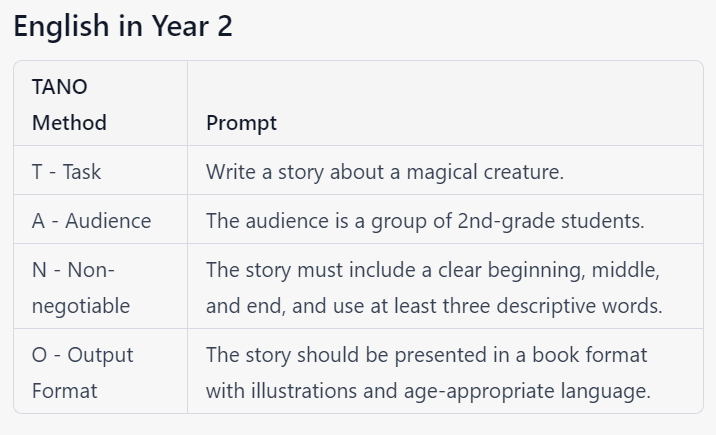The width and height of the screenshot is (716, 435).
Task: Select the "N - Non-negotiable" cell
Action: [80, 288]
